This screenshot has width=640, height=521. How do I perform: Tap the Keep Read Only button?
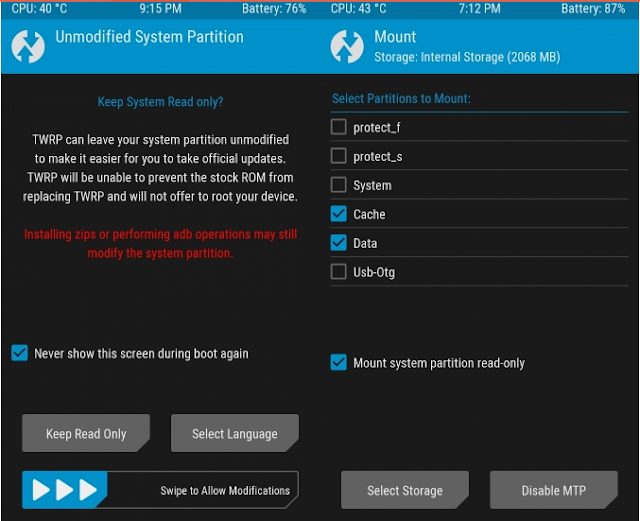pyautogui.click(x=86, y=433)
